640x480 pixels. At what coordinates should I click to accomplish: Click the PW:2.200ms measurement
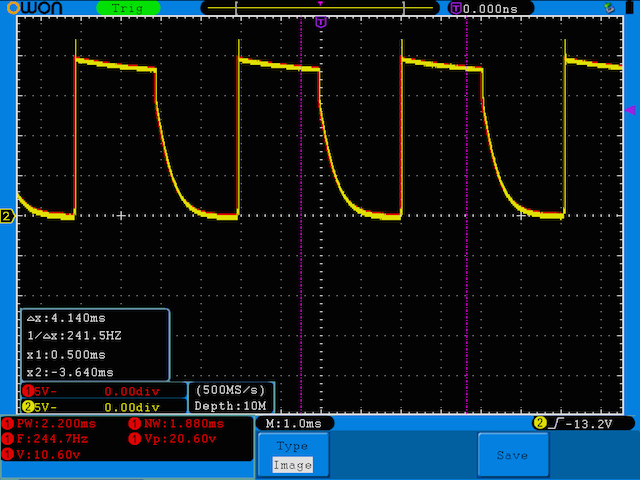point(49,424)
